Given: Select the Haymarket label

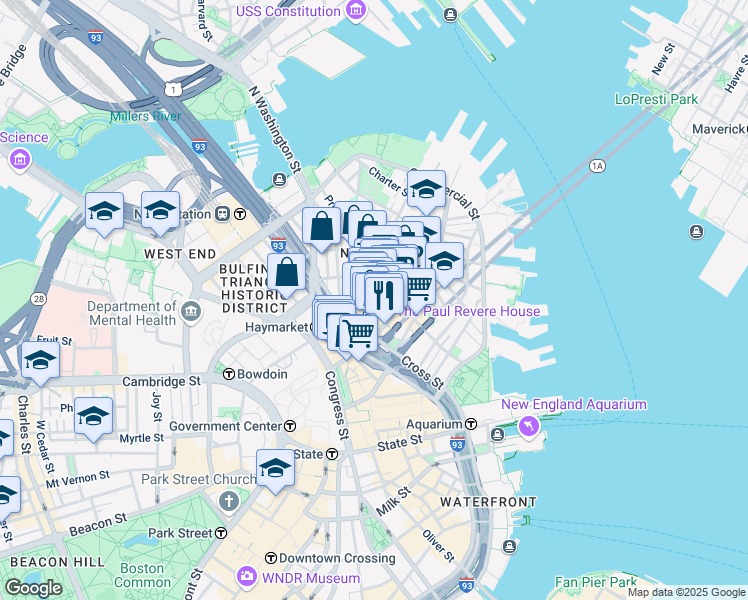Looking at the screenshot, I should point(277,327).
